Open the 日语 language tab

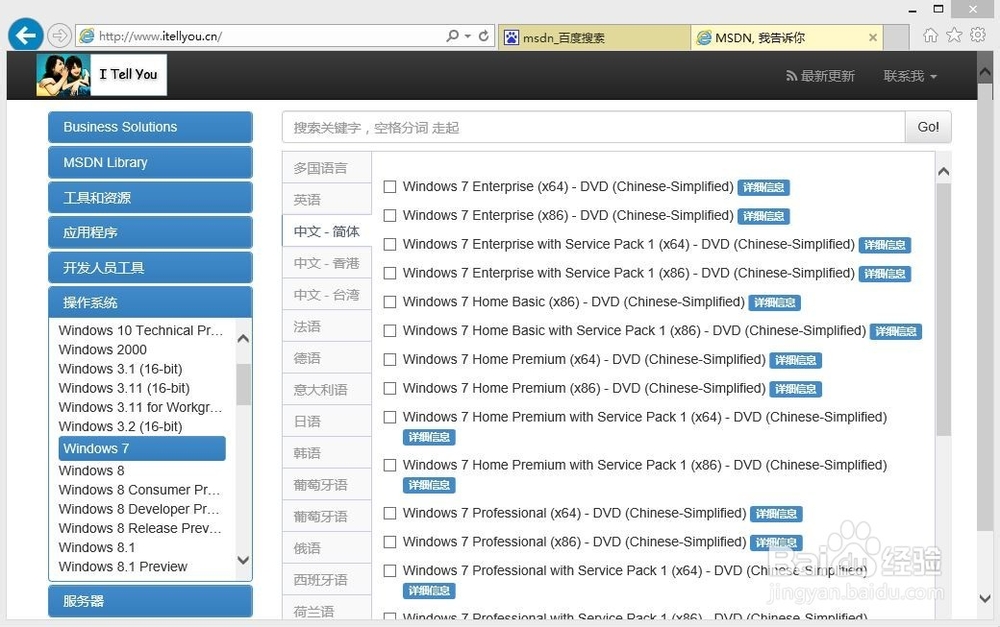[x=327, y=421]
